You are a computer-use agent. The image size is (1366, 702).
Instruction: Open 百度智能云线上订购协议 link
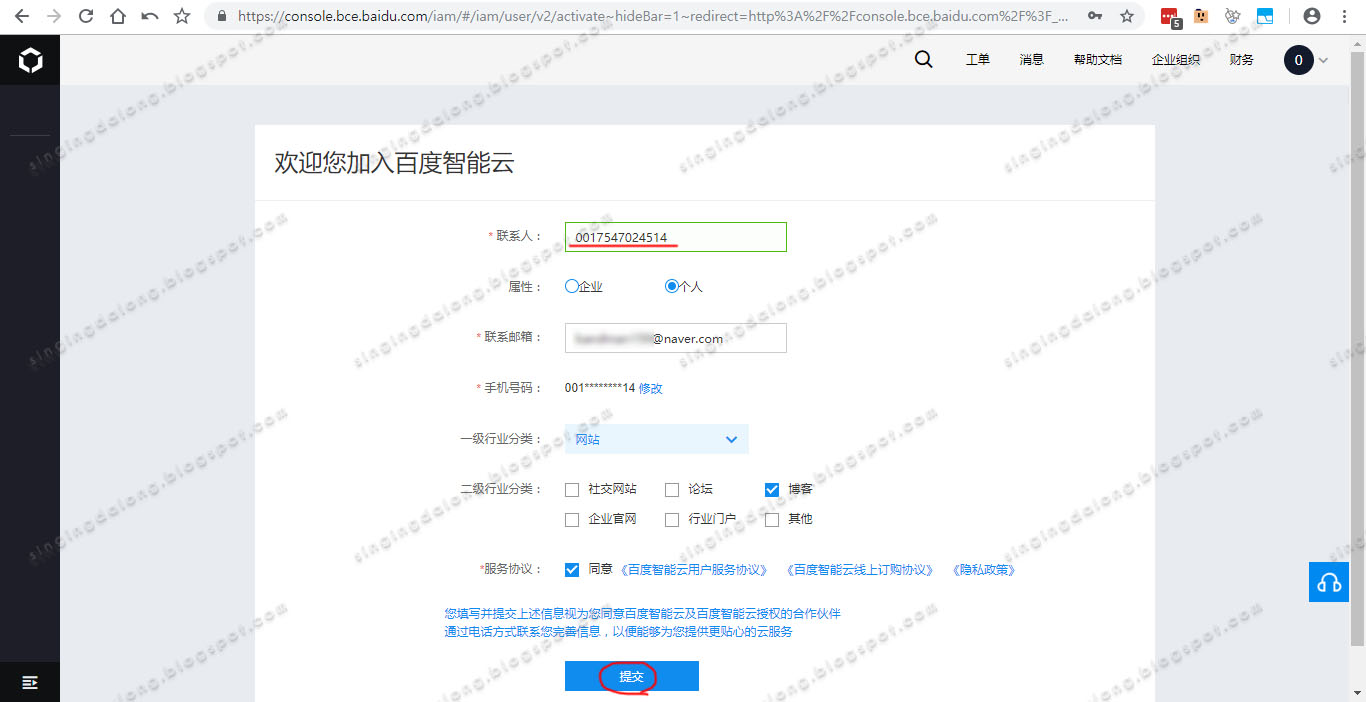tap(859, 570)
